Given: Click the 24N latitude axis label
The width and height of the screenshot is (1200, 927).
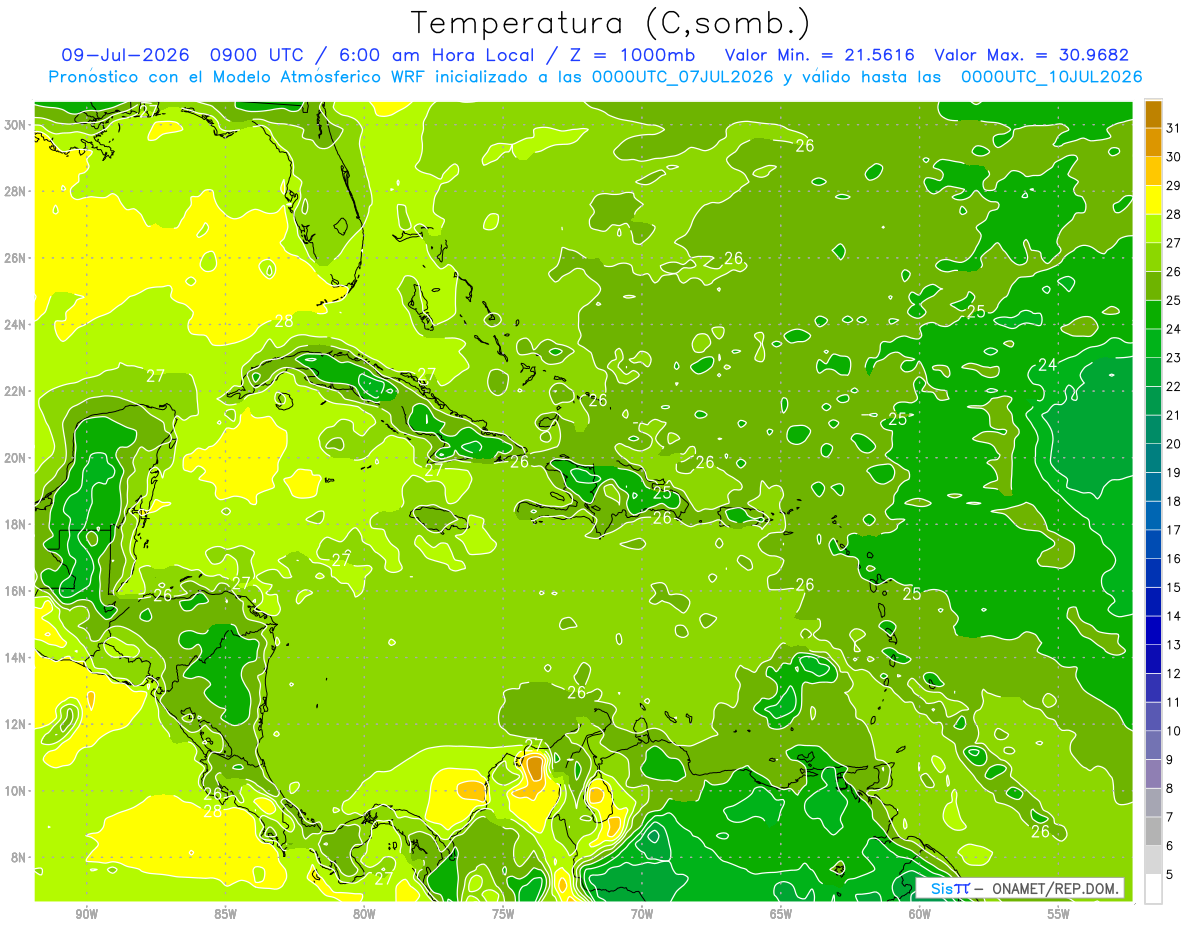Looking at the screenshot, I should (17, 325).
